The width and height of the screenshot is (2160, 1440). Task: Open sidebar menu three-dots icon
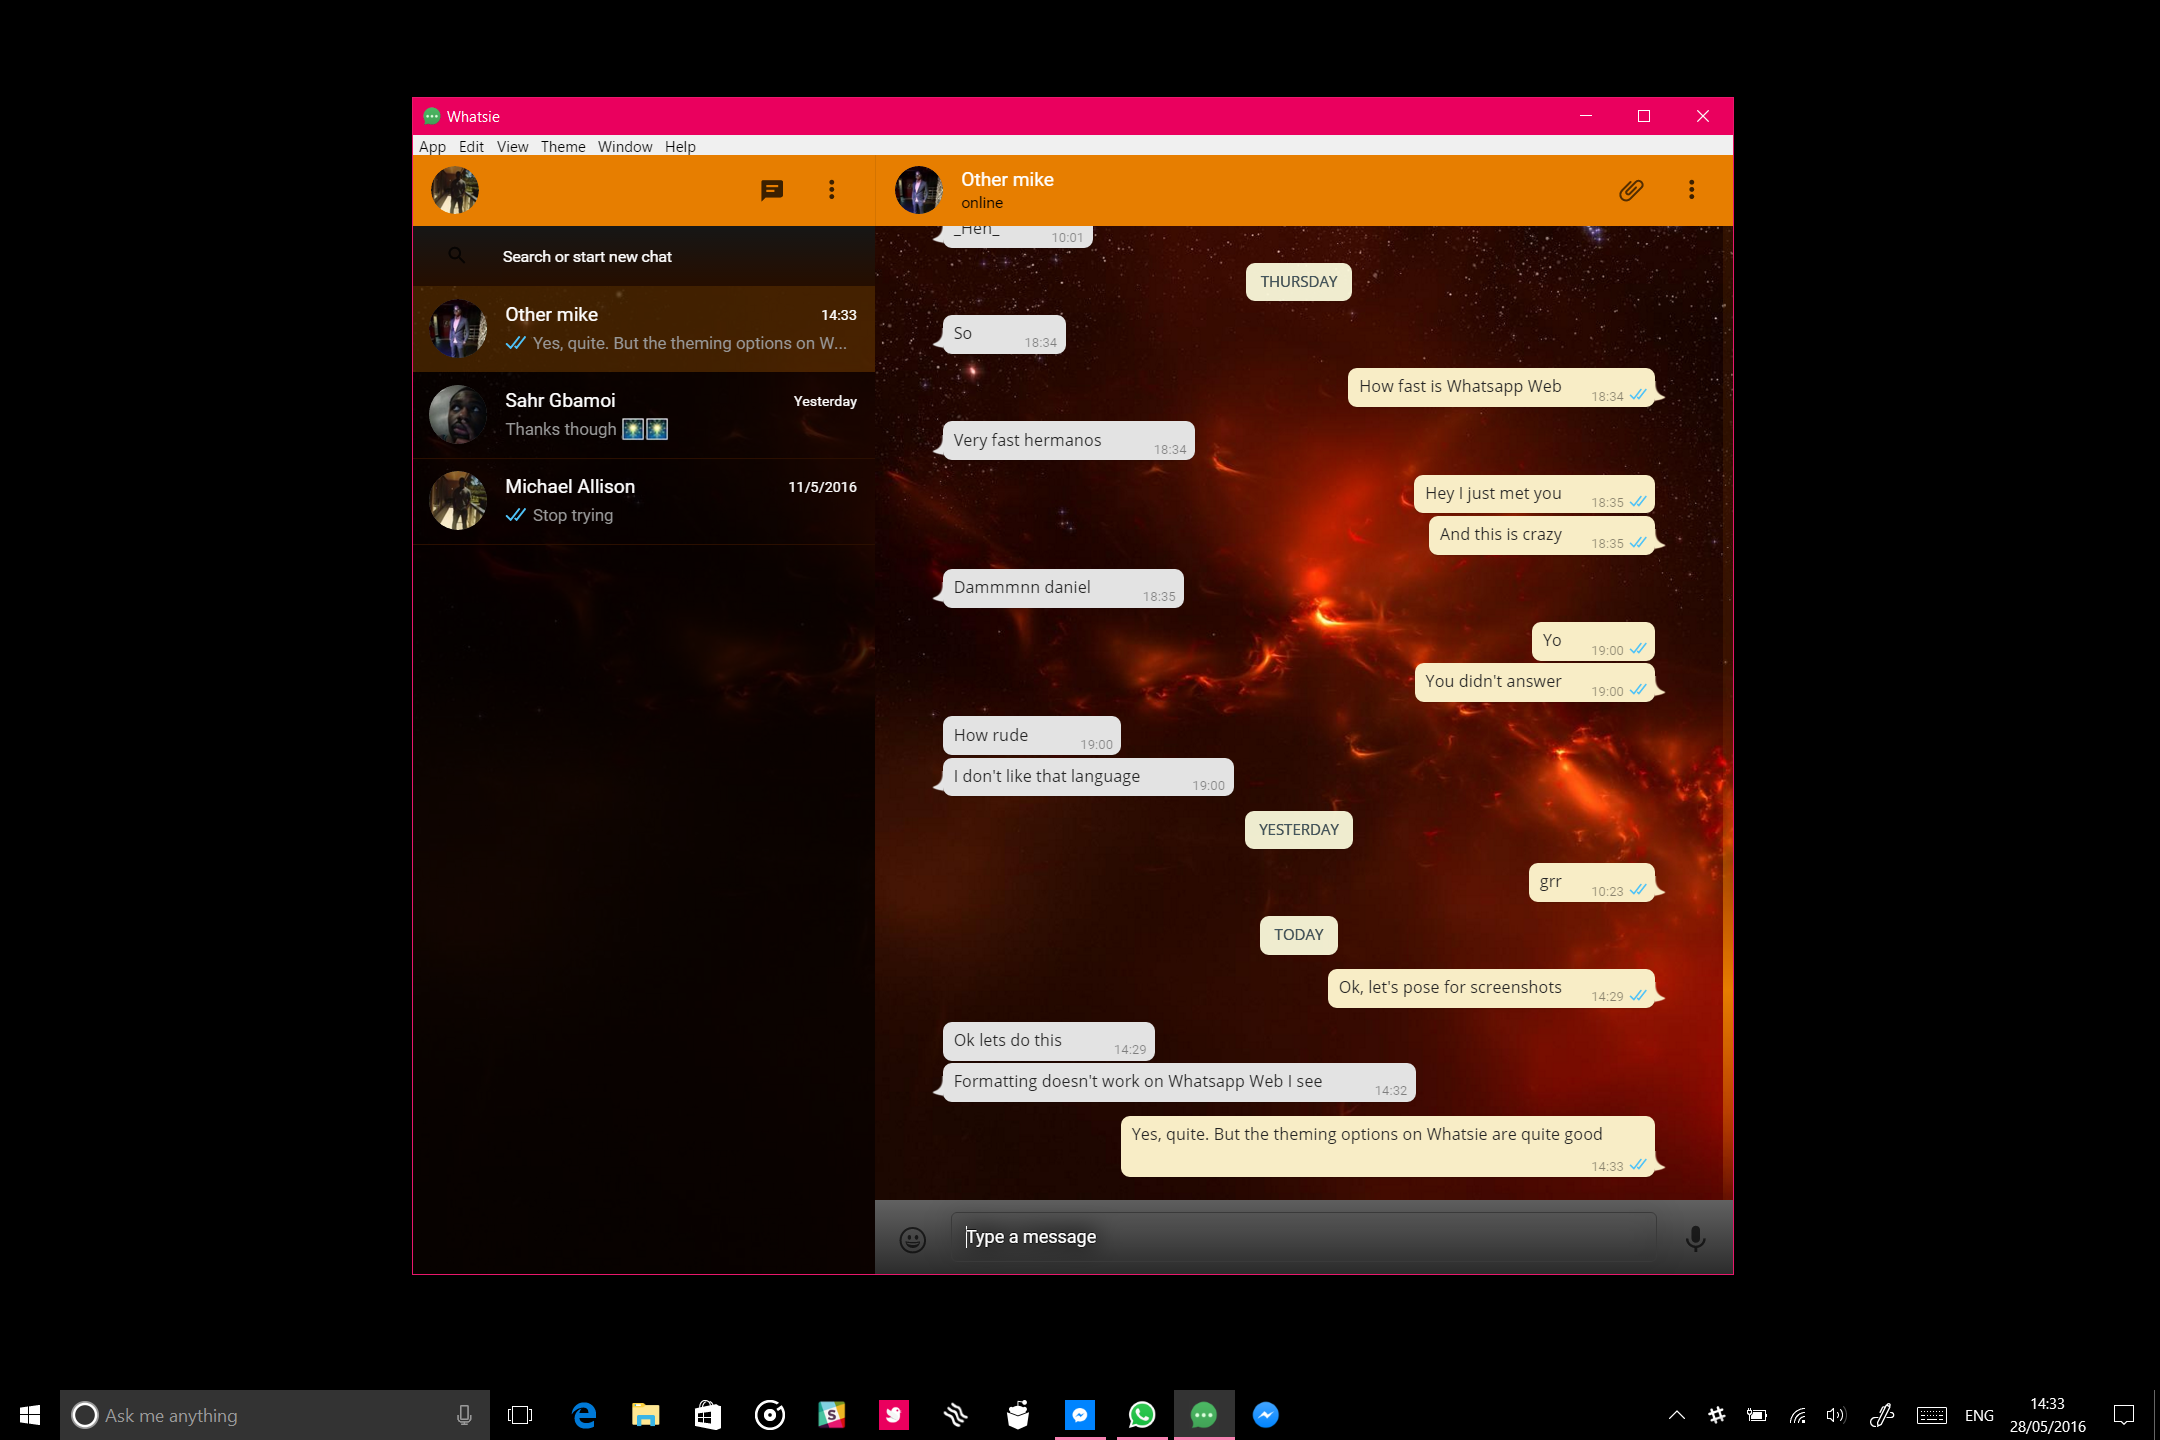[x=831, y=190]
